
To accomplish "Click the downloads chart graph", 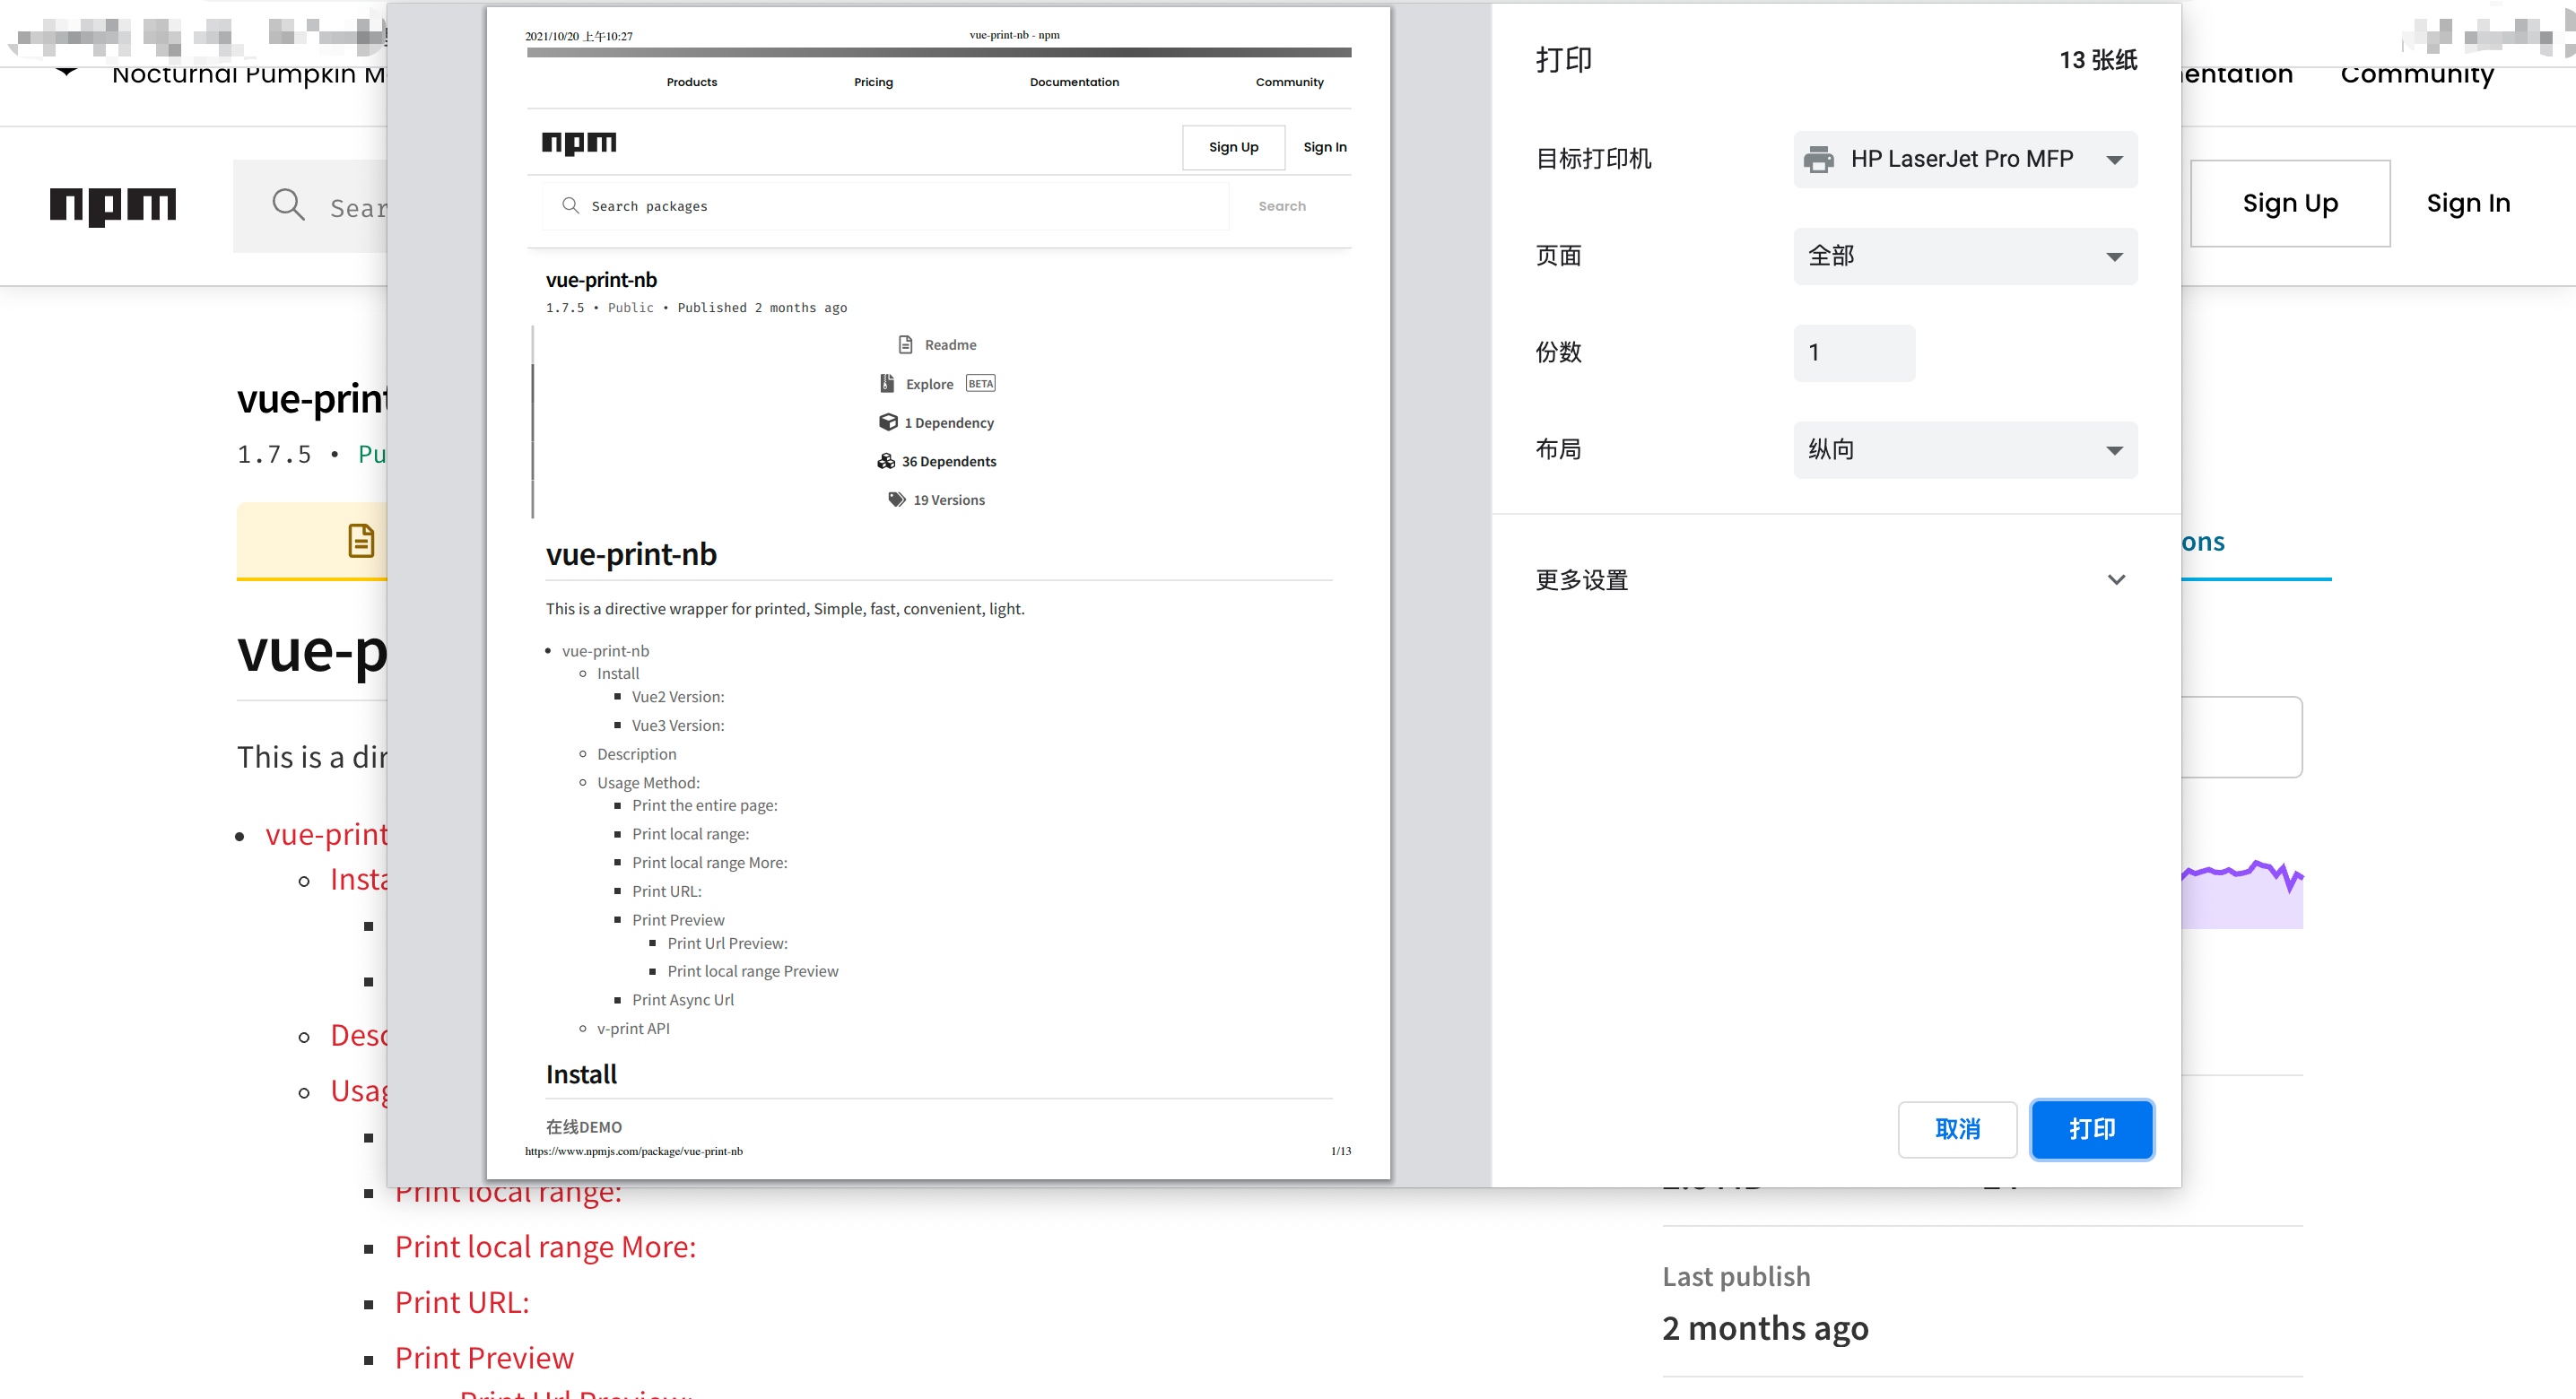I will (x=2242, y=893).
